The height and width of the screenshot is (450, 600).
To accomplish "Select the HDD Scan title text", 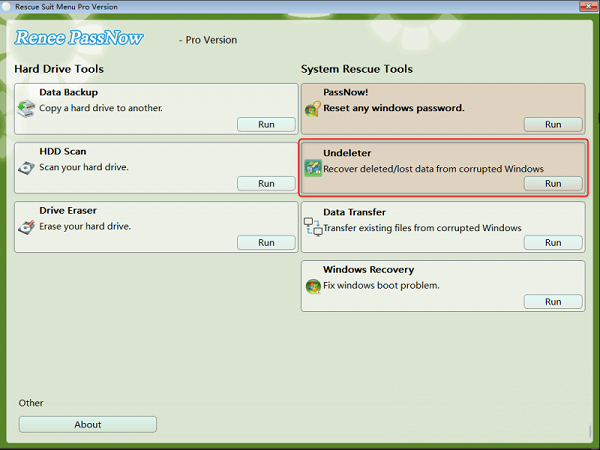I will click(x=63, y=152).
